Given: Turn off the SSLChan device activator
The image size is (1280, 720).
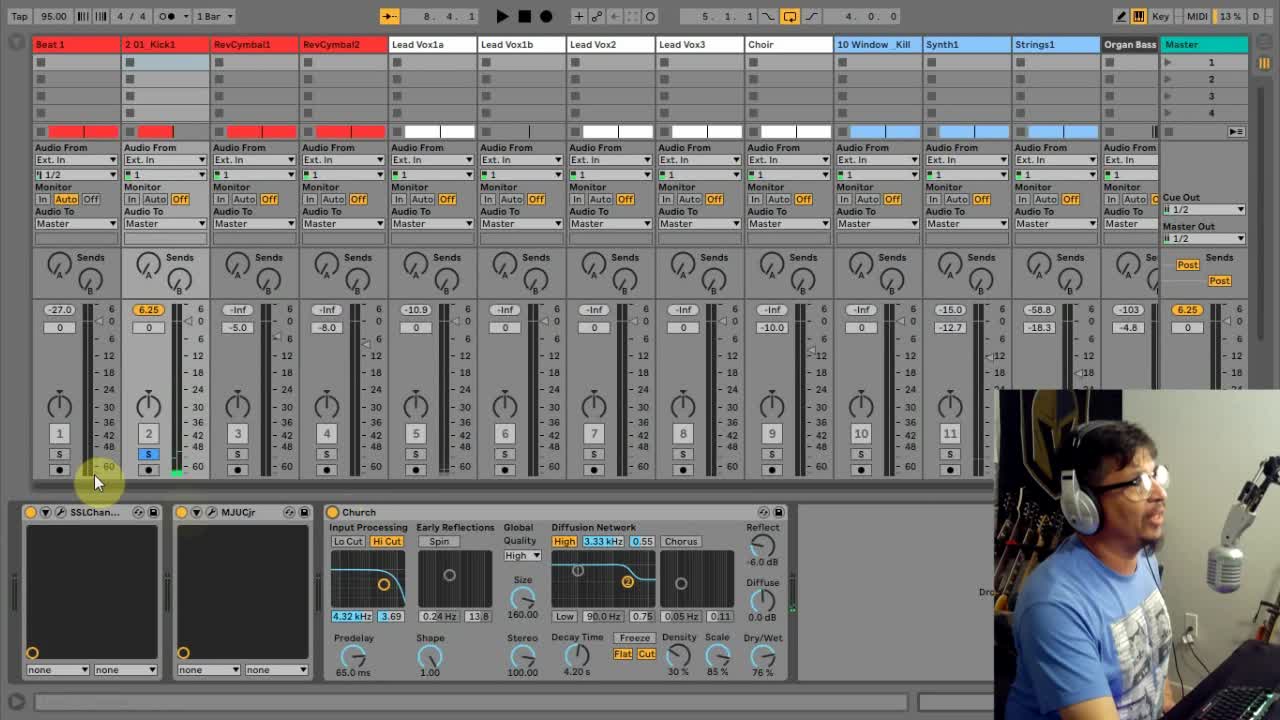Looking at the screenshot, I should click(31, 512).
